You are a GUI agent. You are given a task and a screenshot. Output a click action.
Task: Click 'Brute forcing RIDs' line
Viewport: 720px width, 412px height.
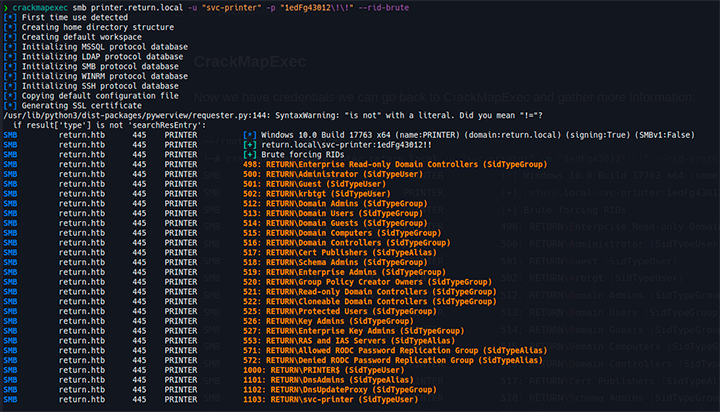[x=302, y=154]
